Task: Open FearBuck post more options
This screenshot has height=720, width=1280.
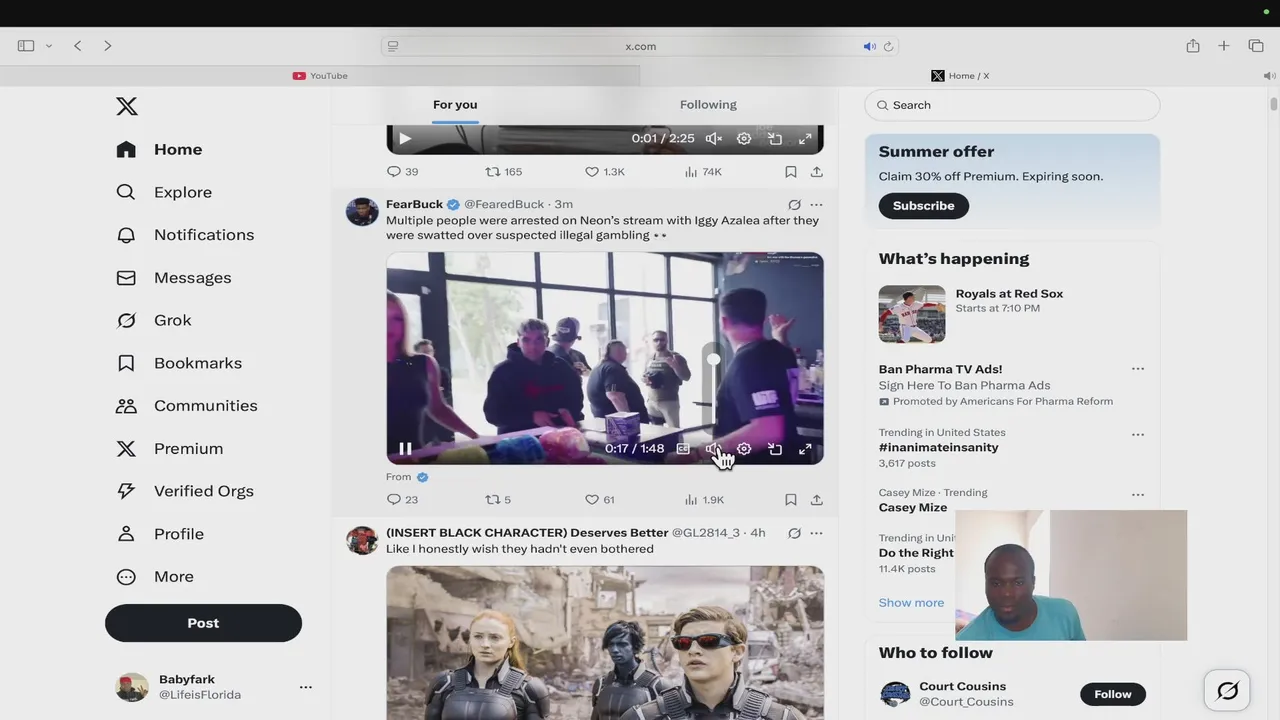Action: [816, 205]
